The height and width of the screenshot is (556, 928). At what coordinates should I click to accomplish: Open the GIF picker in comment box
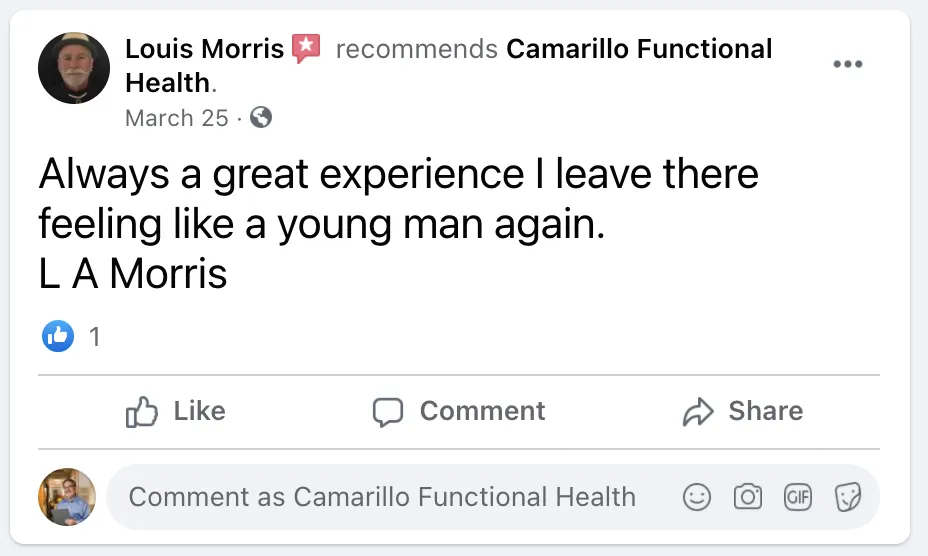[797, 497]
